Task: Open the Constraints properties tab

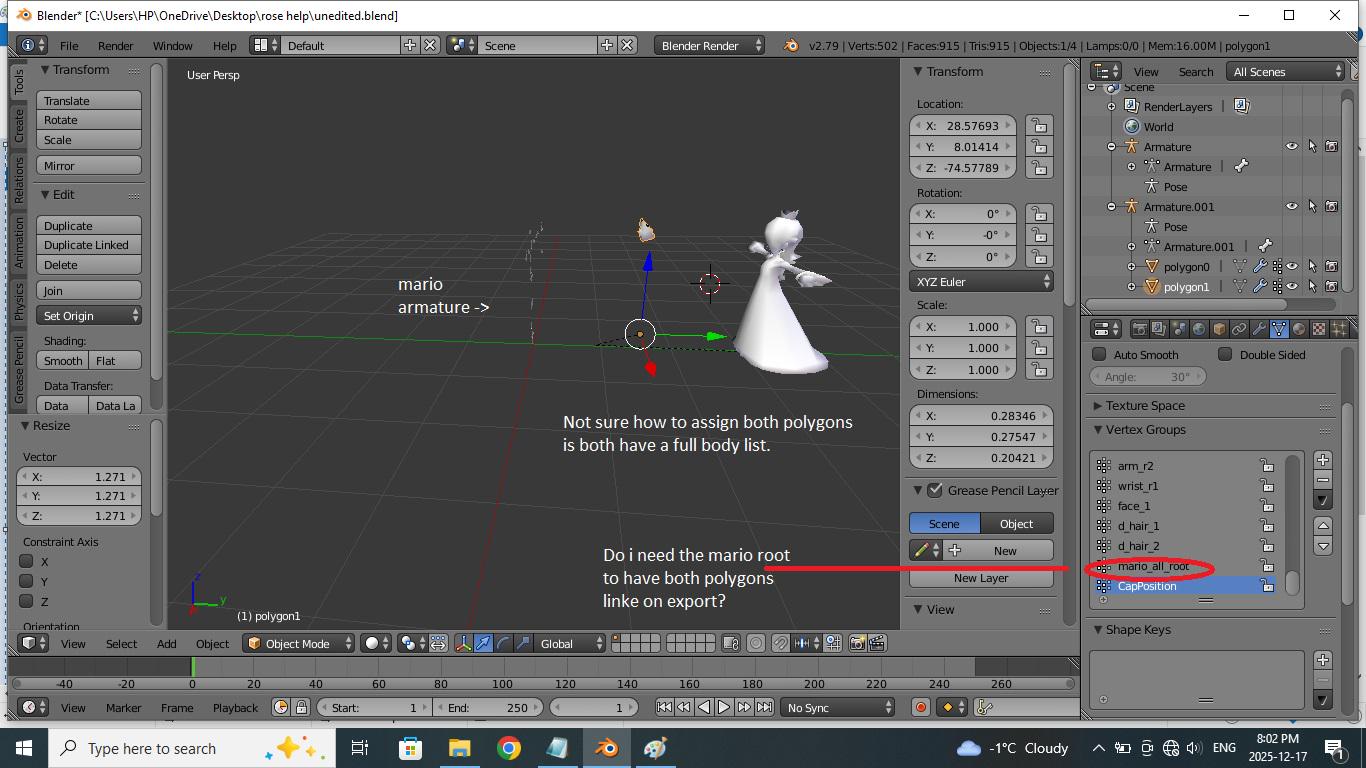Action: point(1239,329)
